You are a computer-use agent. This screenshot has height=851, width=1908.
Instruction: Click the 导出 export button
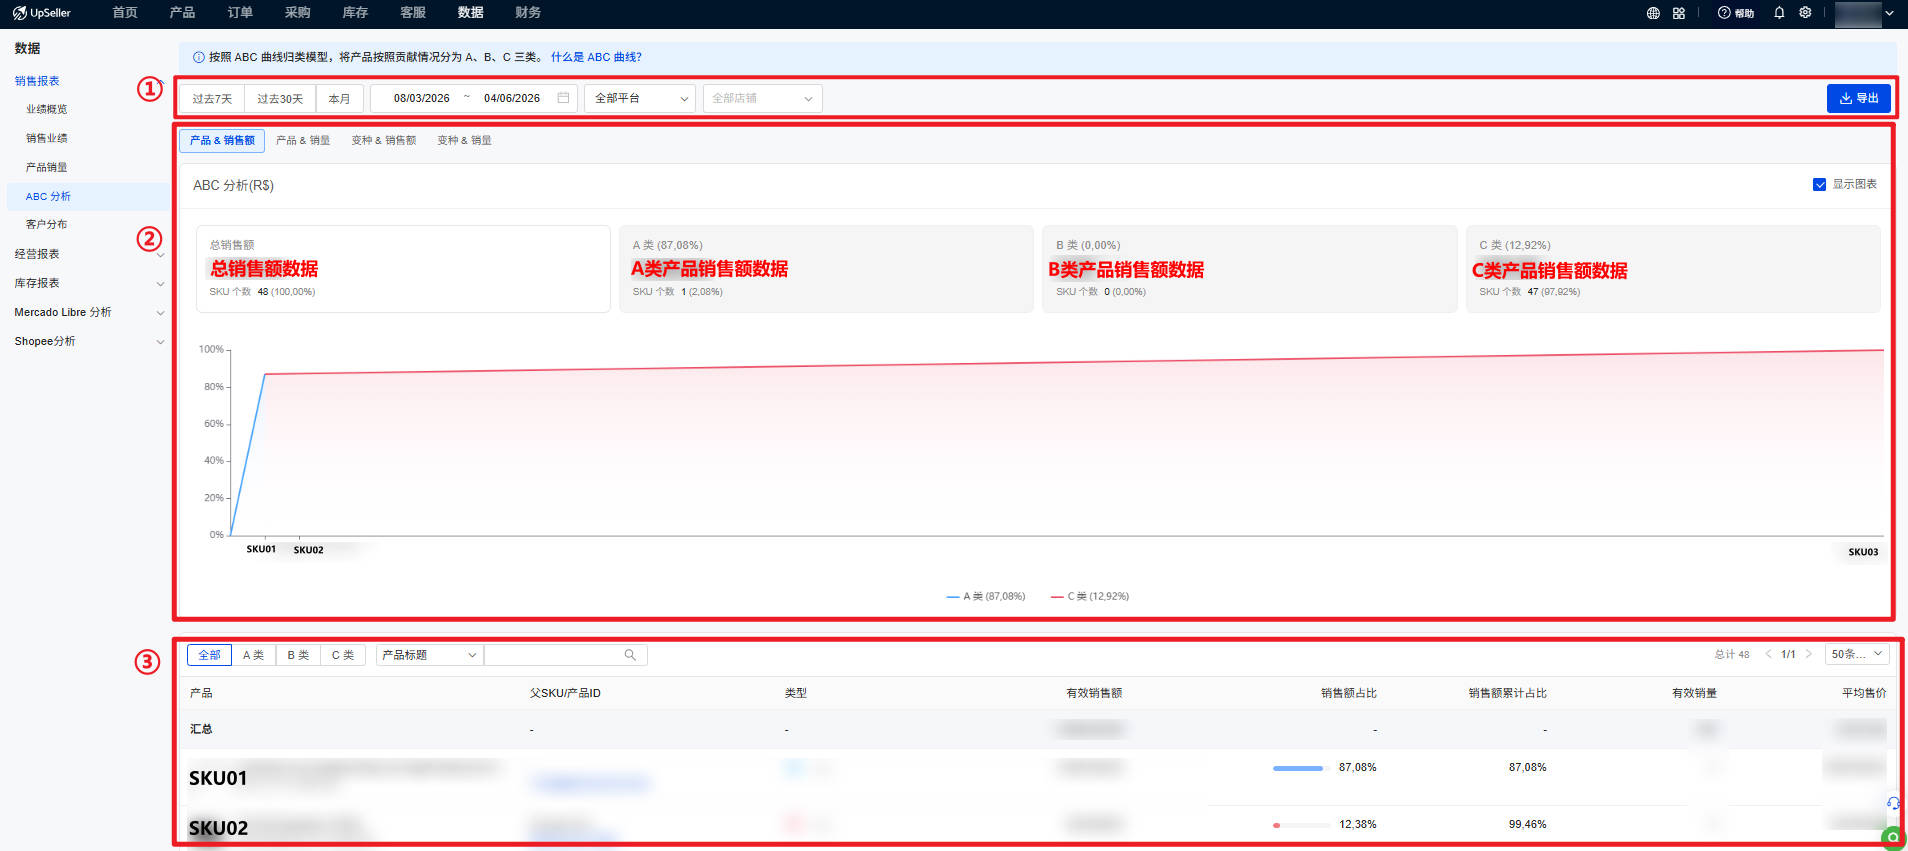click(x=1858, y=98)
